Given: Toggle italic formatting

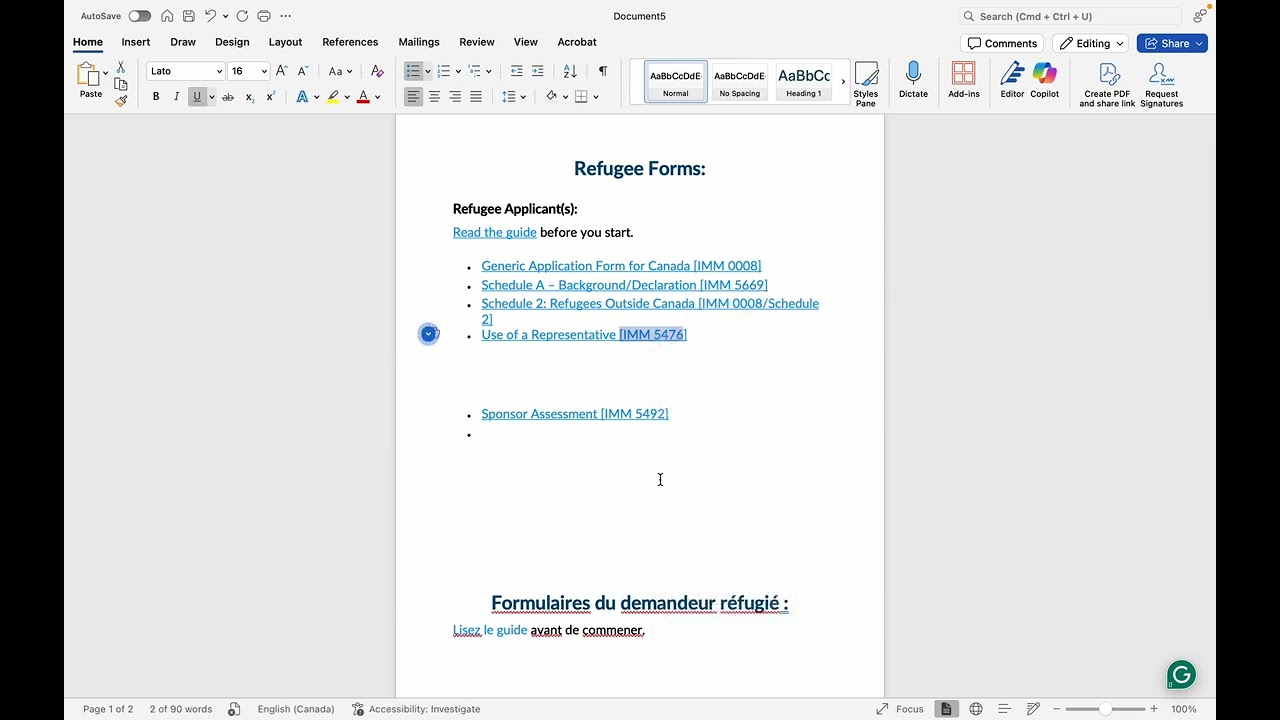Looking at the screenshot, I should [176, 97].
